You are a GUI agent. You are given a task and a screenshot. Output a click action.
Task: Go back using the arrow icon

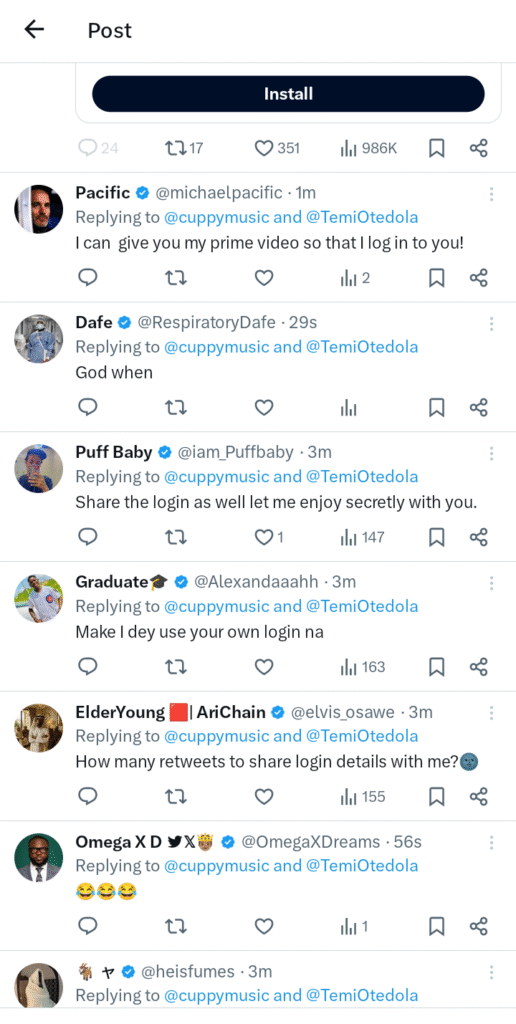tap(34, 29)
